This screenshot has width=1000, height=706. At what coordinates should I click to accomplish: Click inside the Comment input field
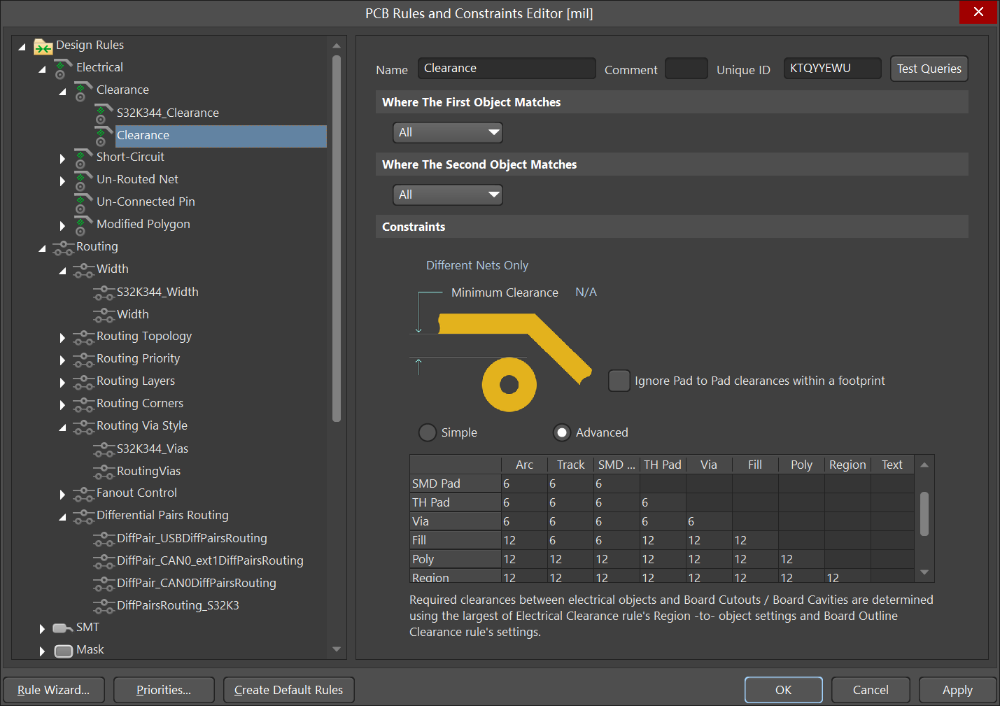pyautogui.click(x=687, y=68)
